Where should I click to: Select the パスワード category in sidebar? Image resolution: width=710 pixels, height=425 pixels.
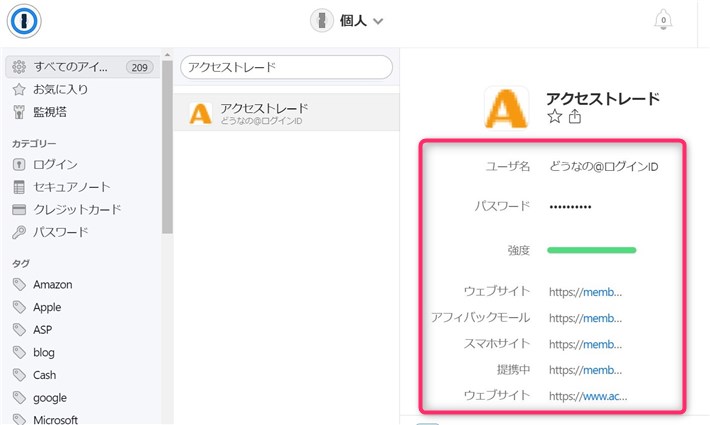(x=60, y=232)
